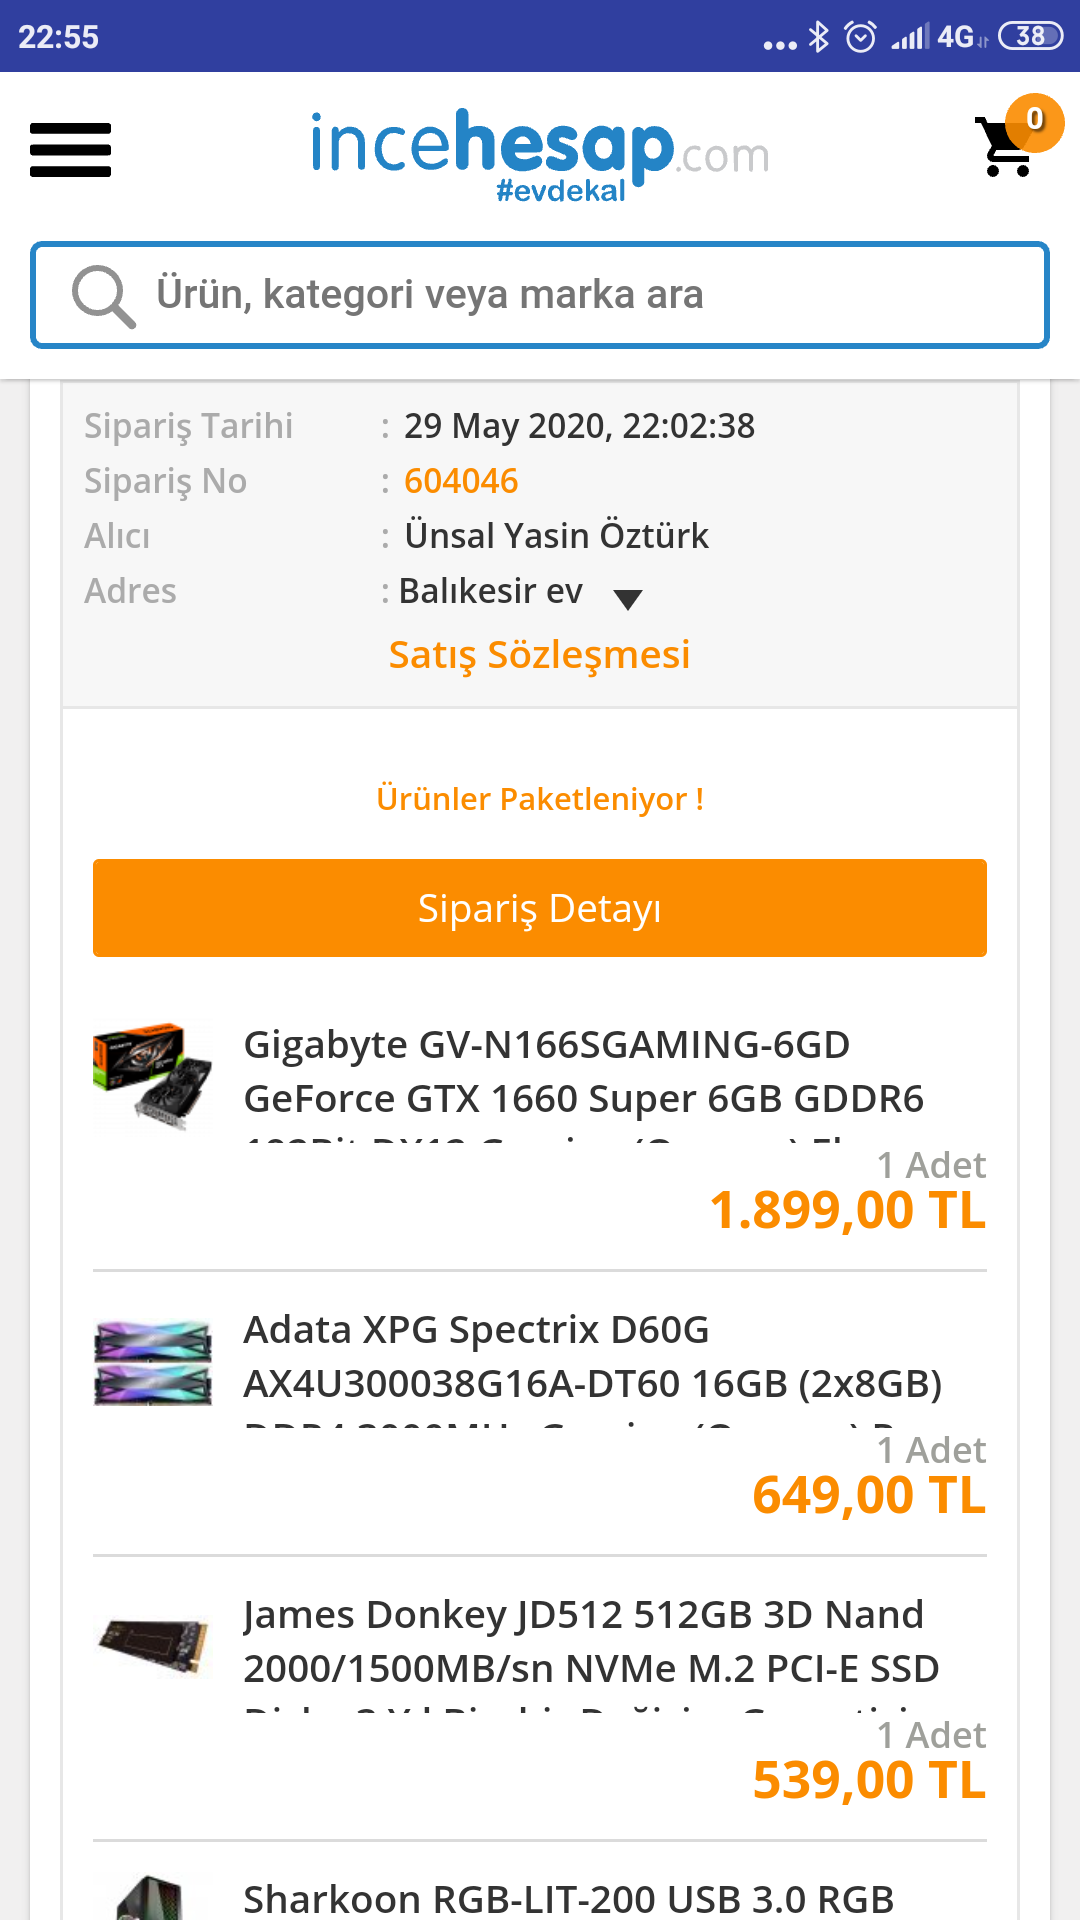Open the Sharkoon RGB-LIT-200 product title
The image size is (1080, 1920).
point(568,1898)
